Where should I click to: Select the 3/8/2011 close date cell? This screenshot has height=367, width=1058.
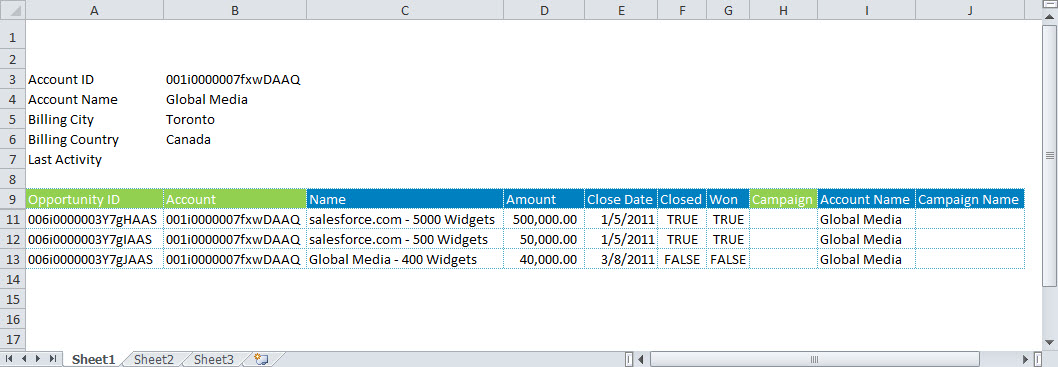coord(621,259)
